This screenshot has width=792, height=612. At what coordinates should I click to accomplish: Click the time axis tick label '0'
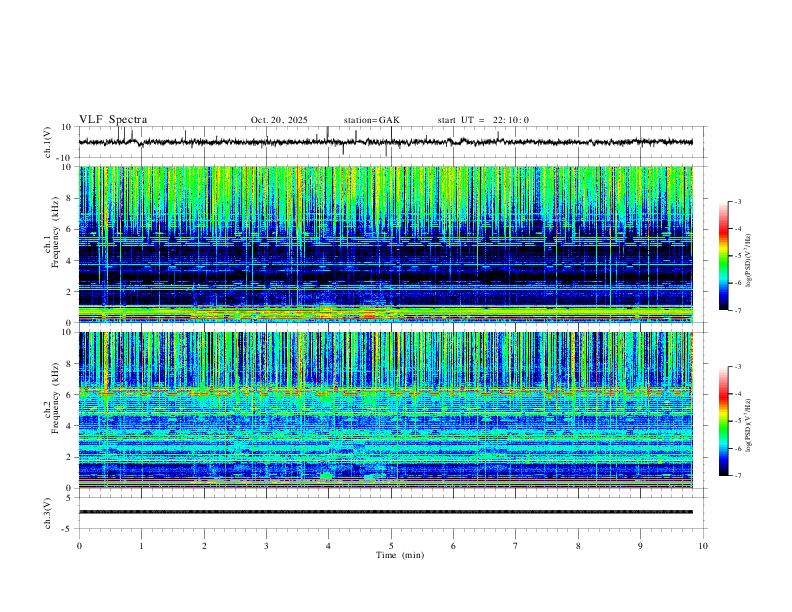point(79,546)
